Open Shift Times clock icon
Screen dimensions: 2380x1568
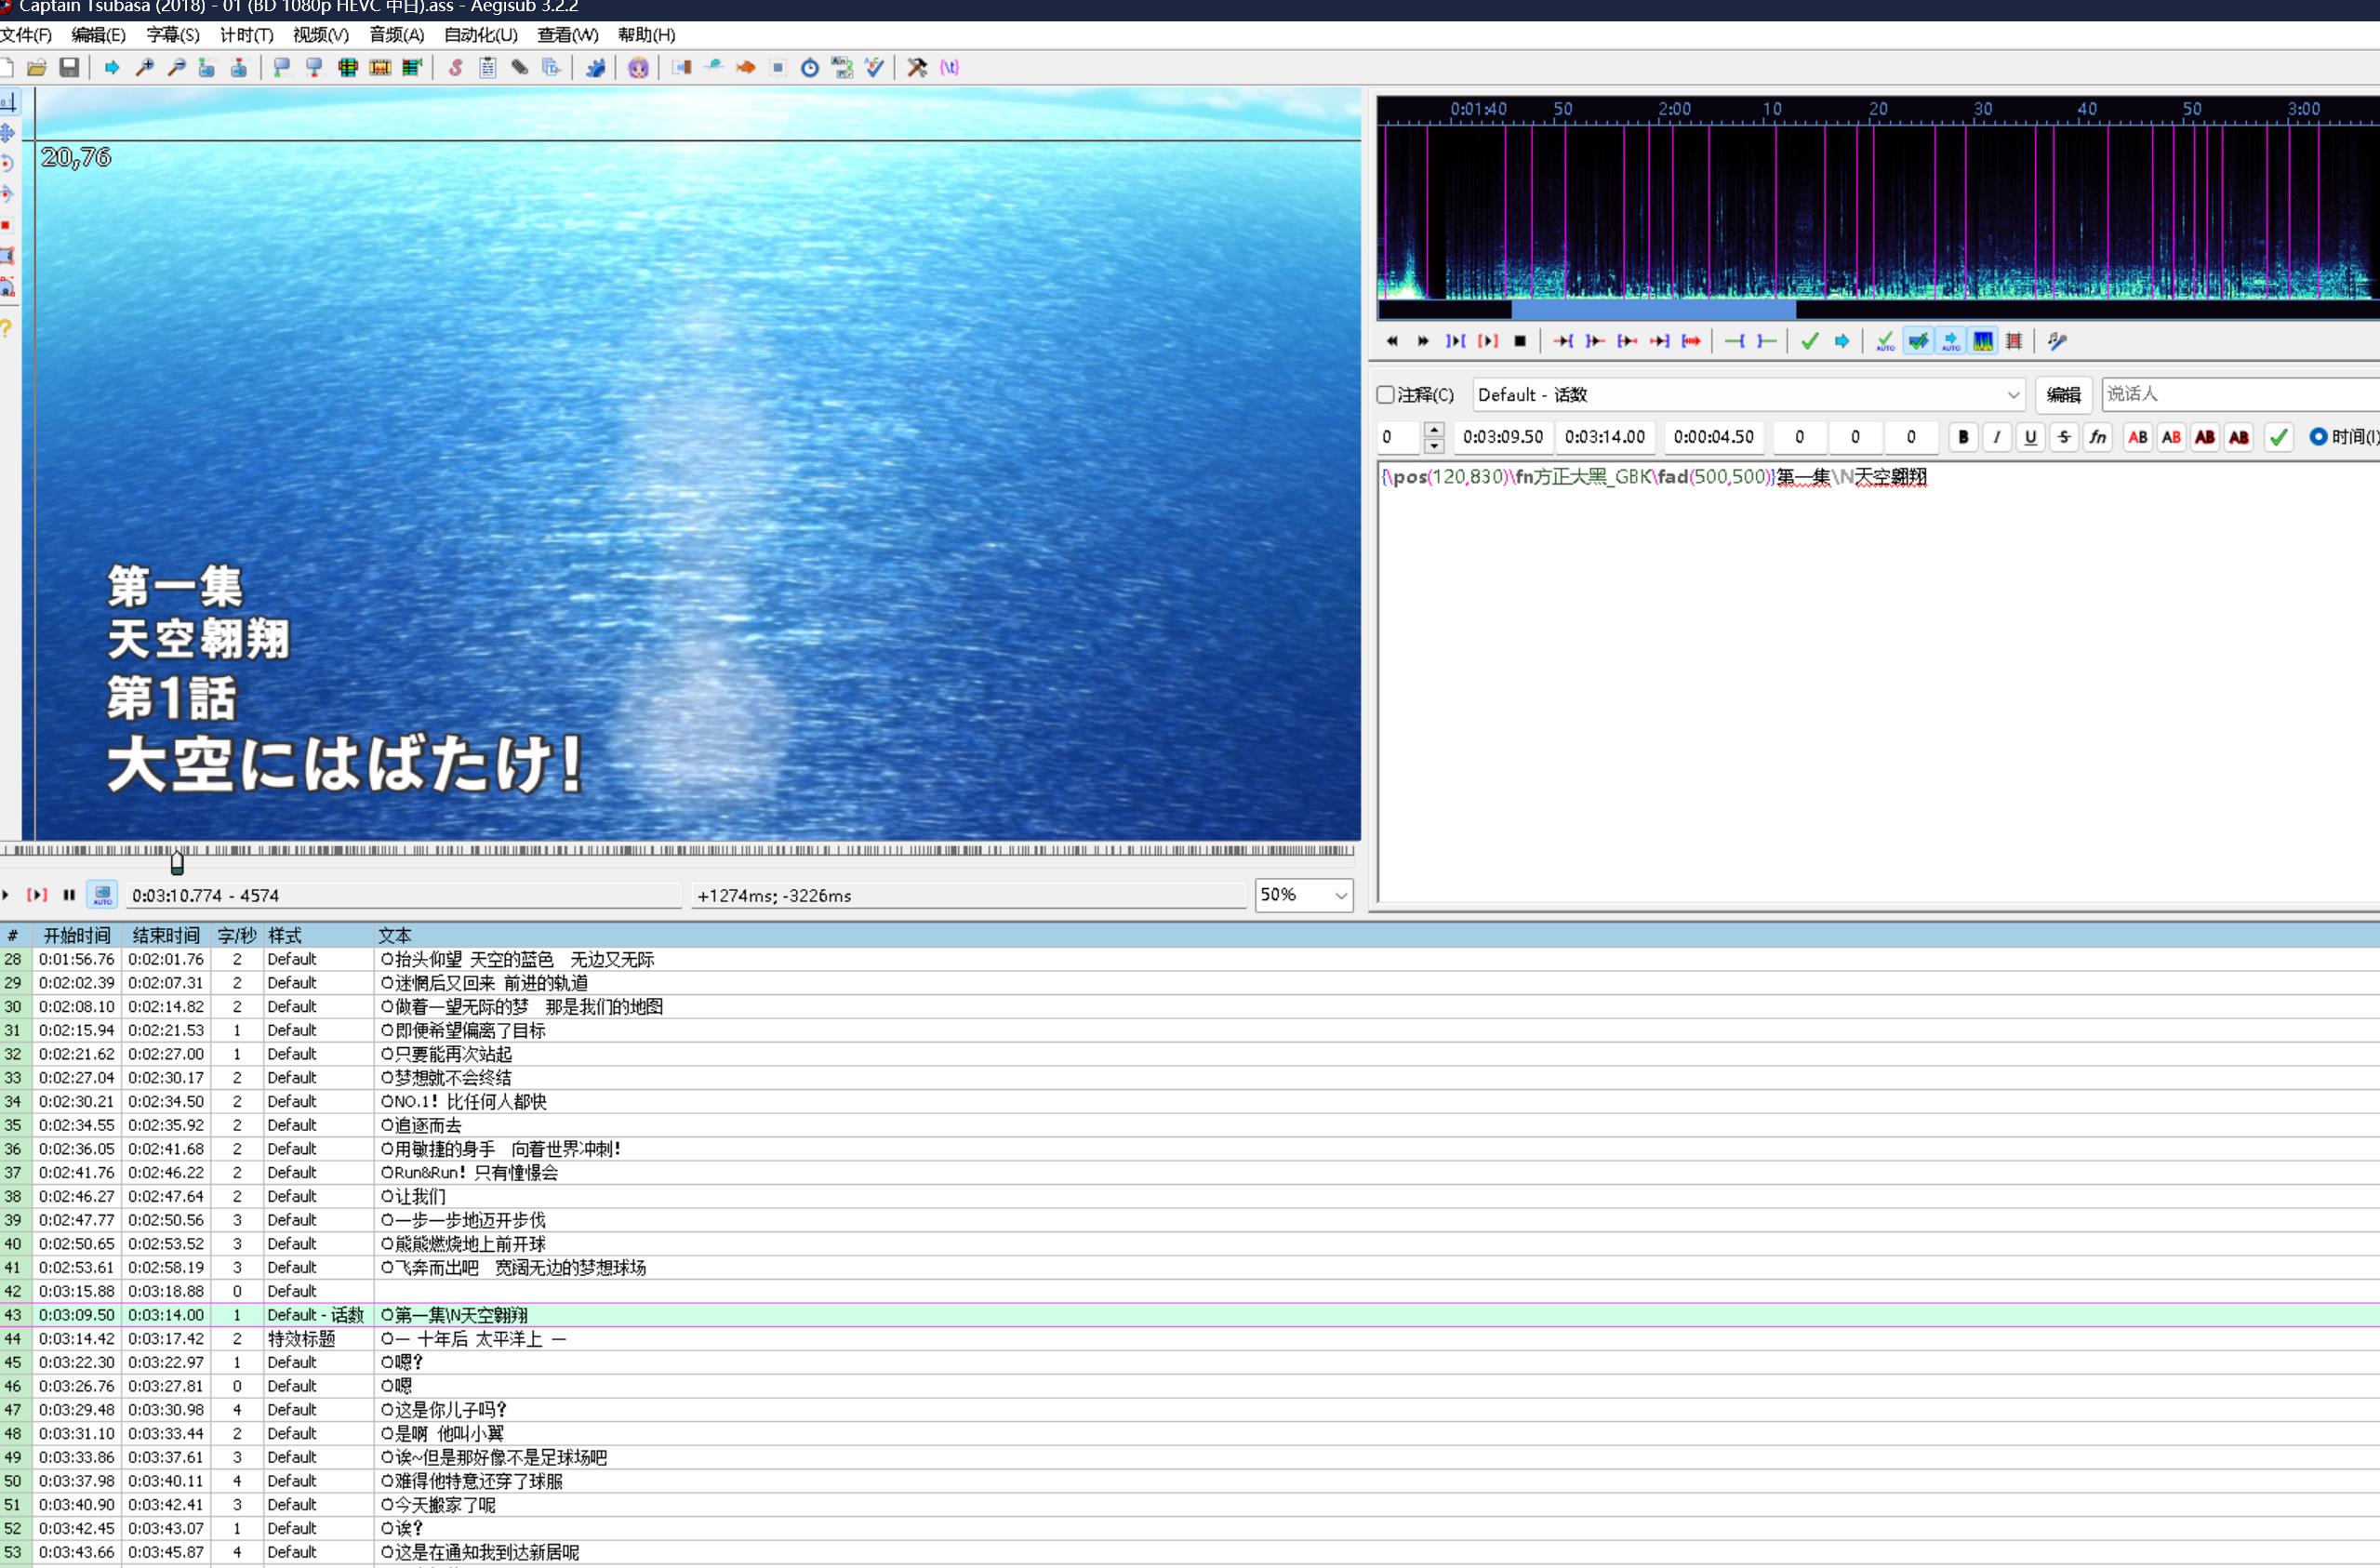point(810,68)
